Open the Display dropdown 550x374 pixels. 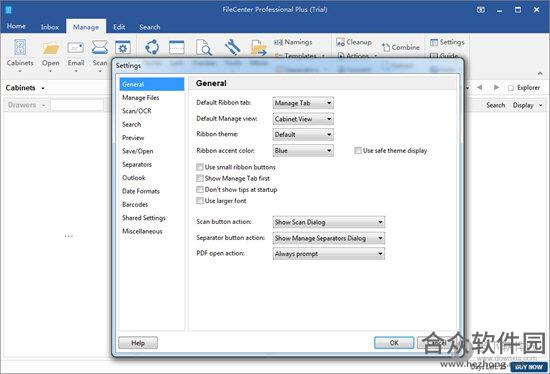click(x=527, y=105)
